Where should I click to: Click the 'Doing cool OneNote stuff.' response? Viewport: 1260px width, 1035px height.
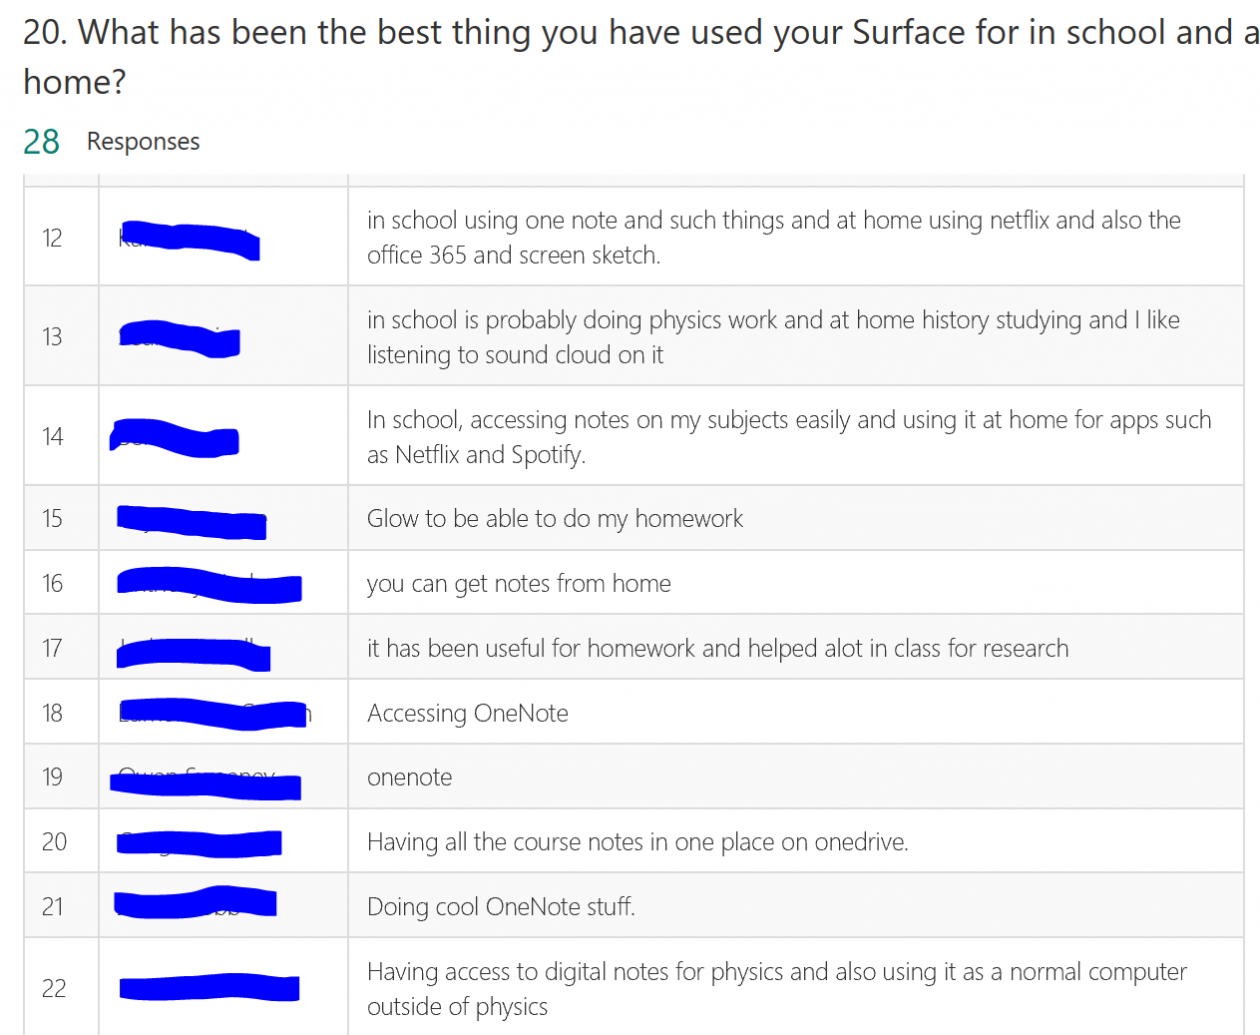[500, 907]
